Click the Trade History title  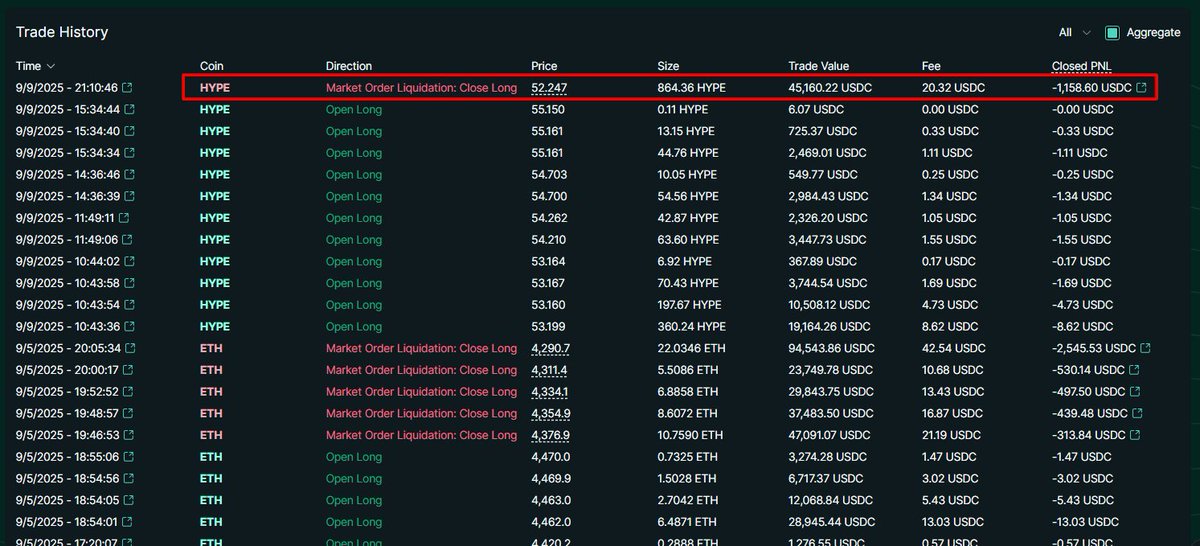[62, 32]
